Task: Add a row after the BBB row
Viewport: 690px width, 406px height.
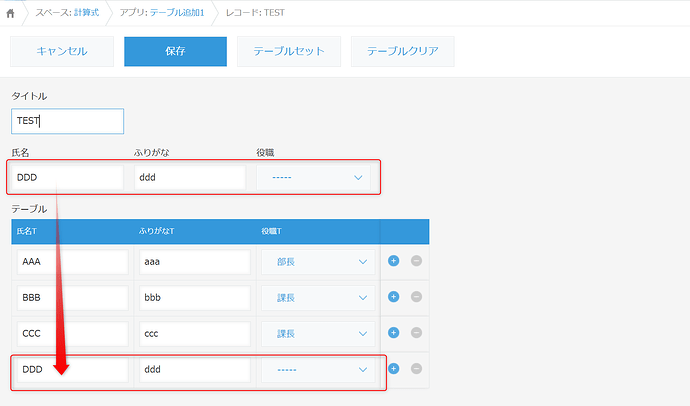Action: [x=393, y=297]
